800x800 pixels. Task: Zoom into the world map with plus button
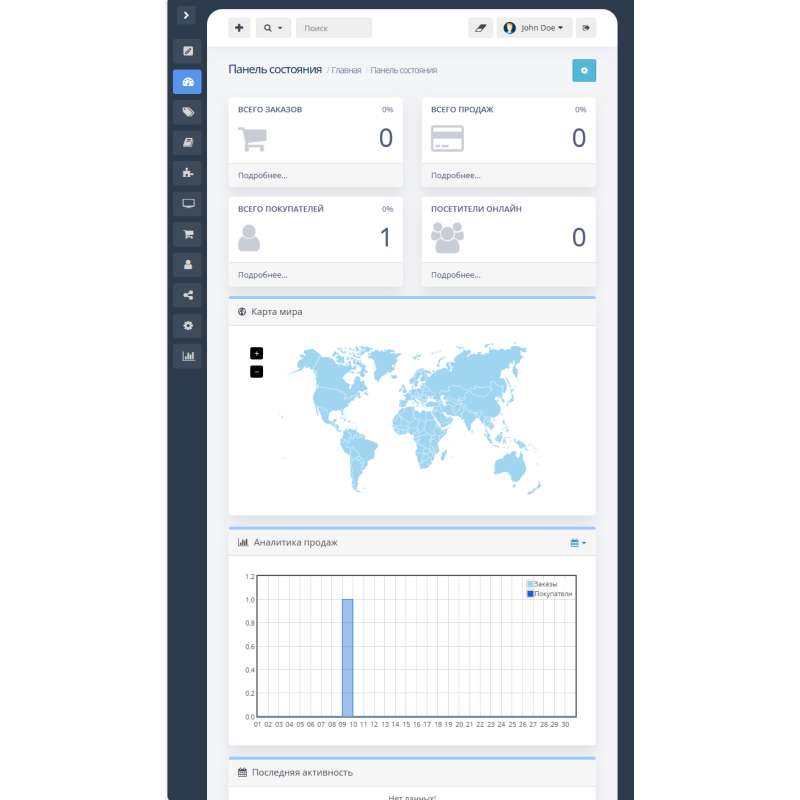point(257,353)
